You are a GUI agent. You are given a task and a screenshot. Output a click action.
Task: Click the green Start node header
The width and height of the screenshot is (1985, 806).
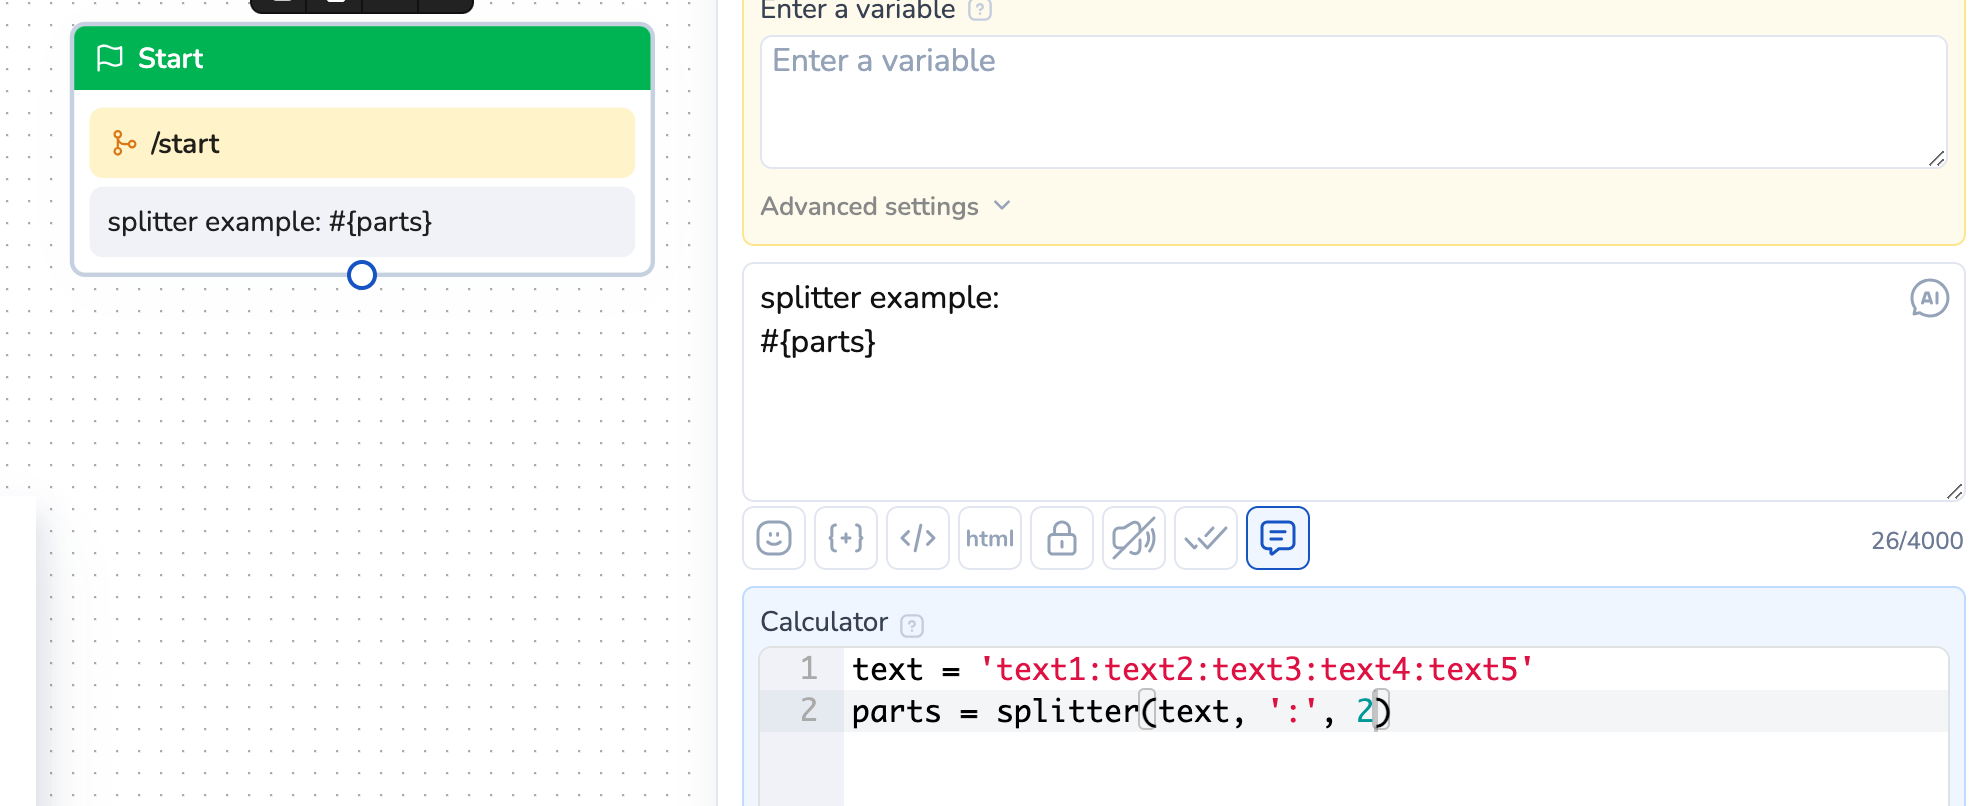(362, 58)
